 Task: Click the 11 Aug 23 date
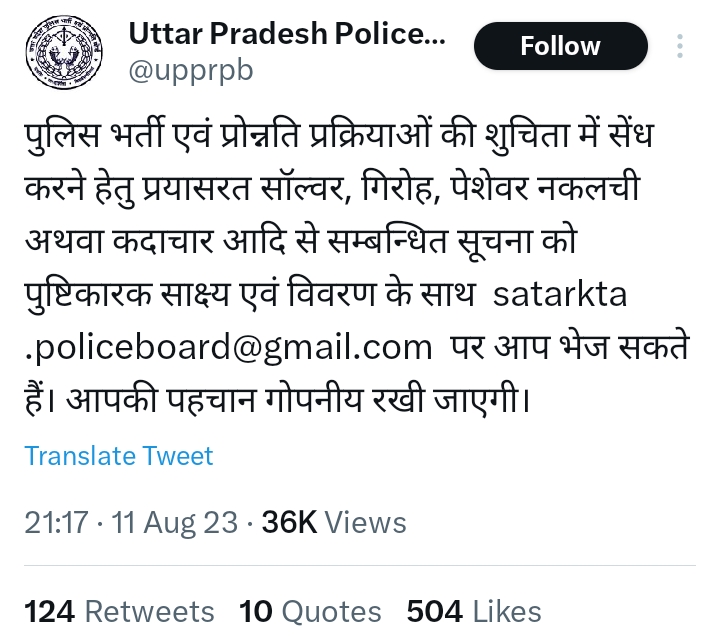tap(174, 522)
